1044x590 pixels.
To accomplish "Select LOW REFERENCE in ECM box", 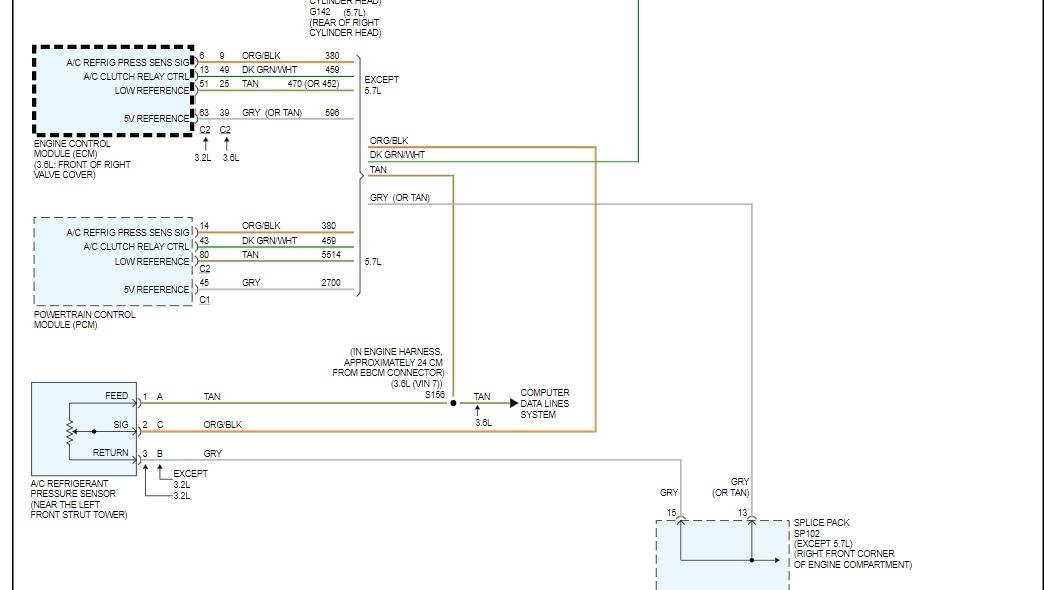I will [x=152, y=91].
